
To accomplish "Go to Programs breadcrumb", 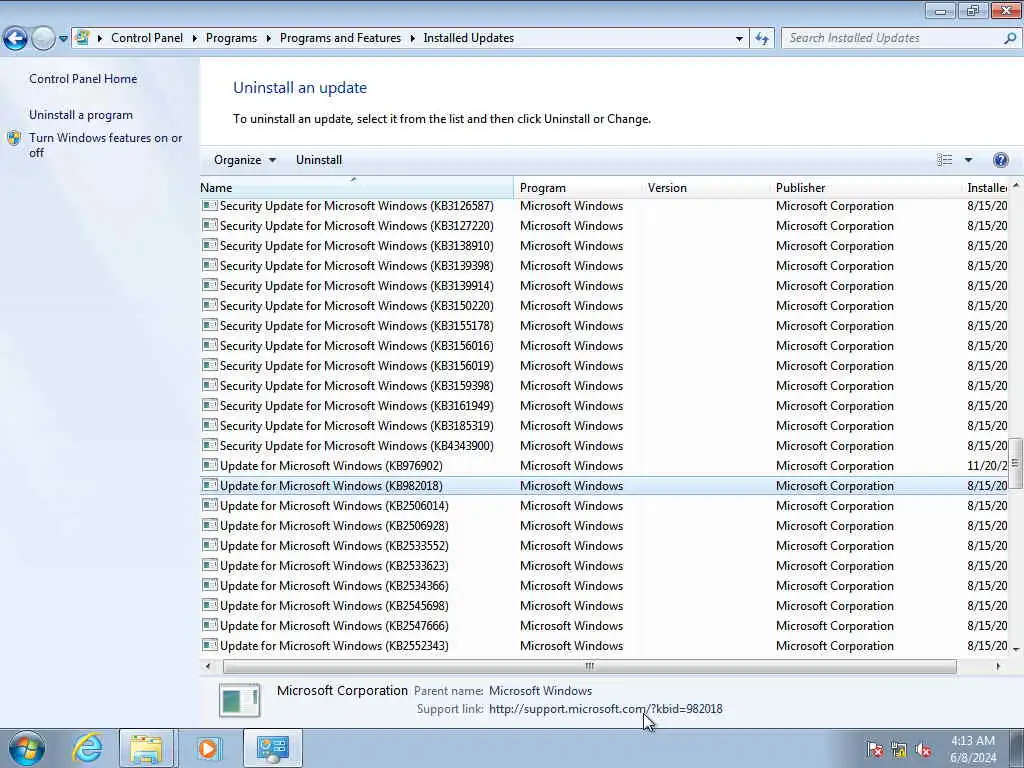I will coord(231,38).
